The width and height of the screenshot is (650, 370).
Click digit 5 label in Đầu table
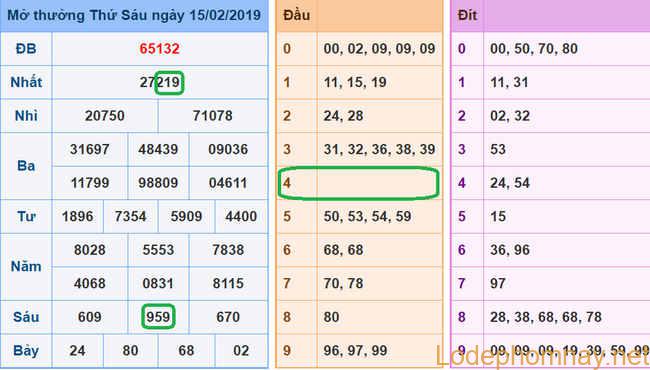(x=287, y=216)
